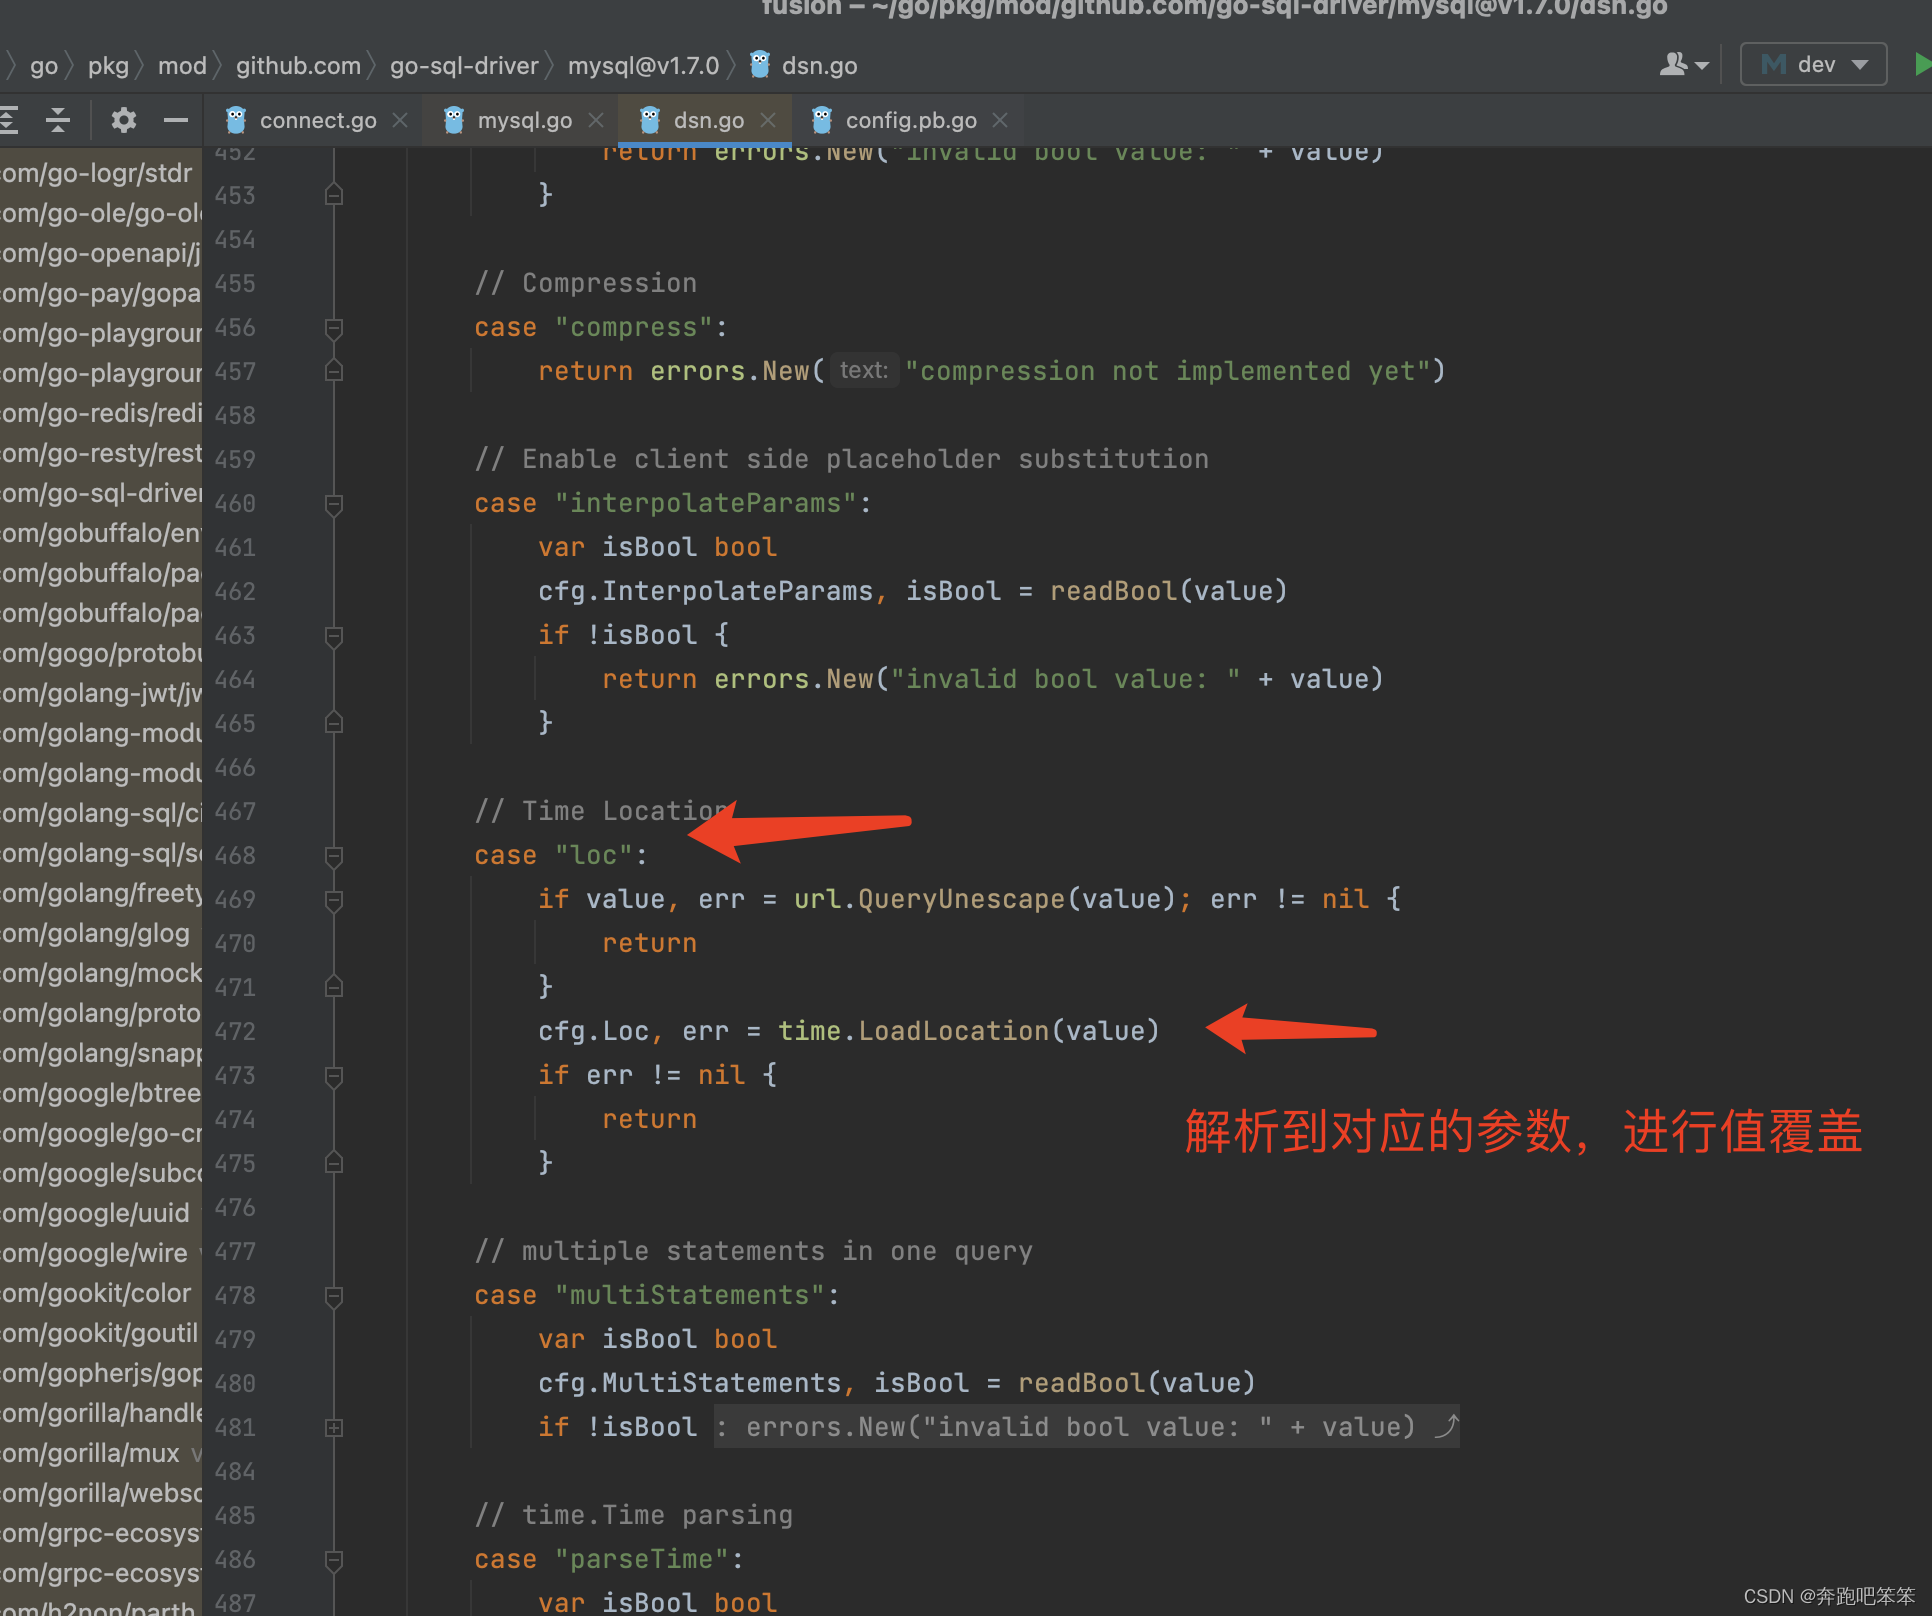Hide the project tool window
Image resolution: width=1932 pixels, height=1616 pixels.
pos(176,120)
